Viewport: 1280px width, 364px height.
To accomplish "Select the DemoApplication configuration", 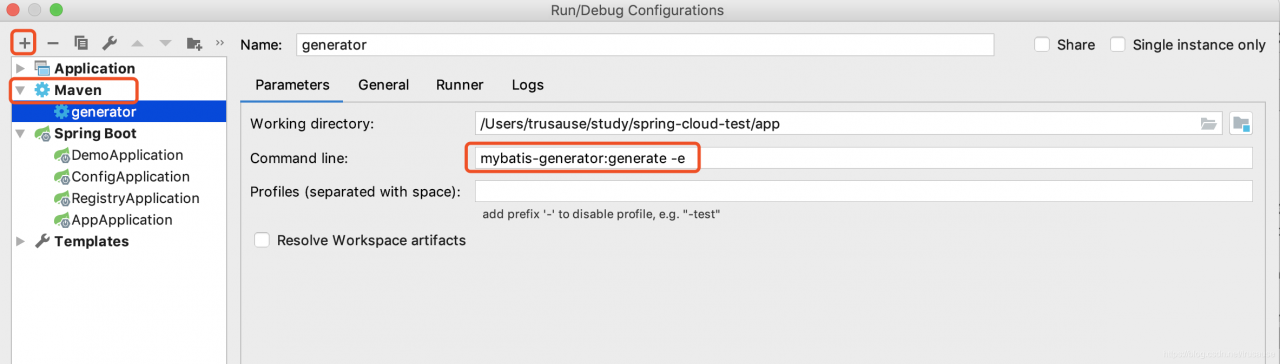I will (127, 155).
